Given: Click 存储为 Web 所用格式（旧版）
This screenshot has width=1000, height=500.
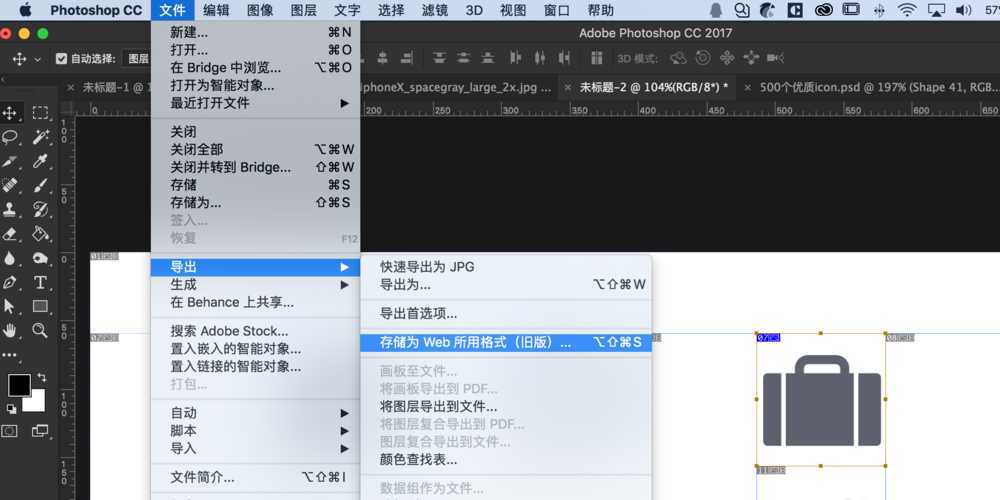Looking at the screenshot, I should (475, 342).
